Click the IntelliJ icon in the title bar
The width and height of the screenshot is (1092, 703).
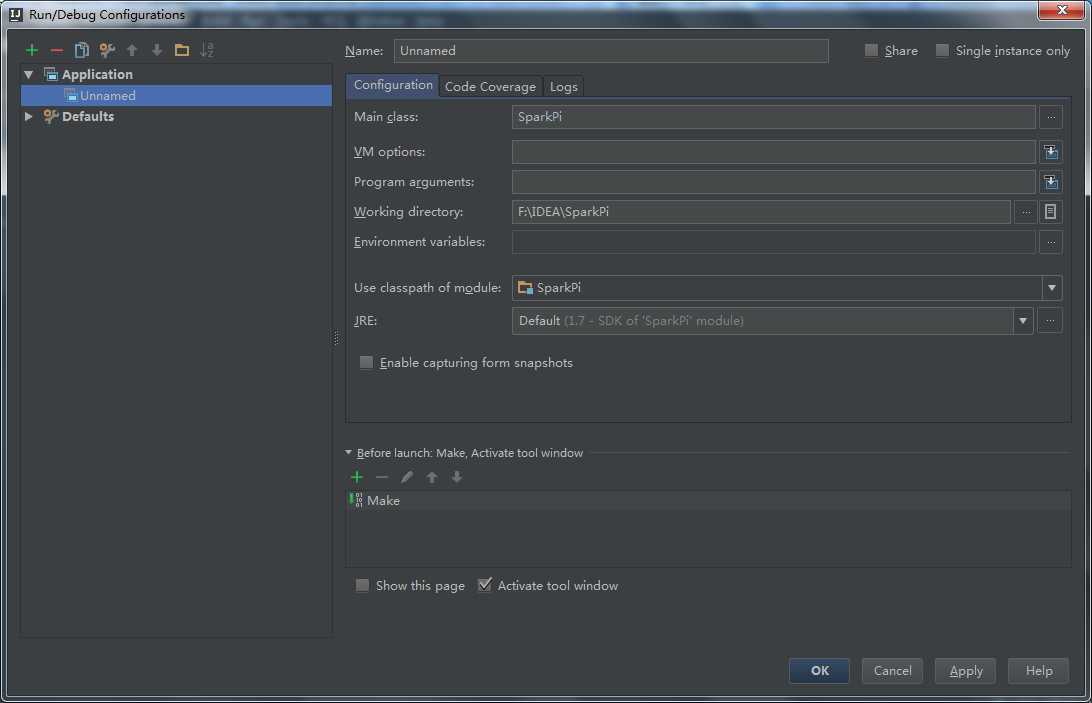[15, 14]
